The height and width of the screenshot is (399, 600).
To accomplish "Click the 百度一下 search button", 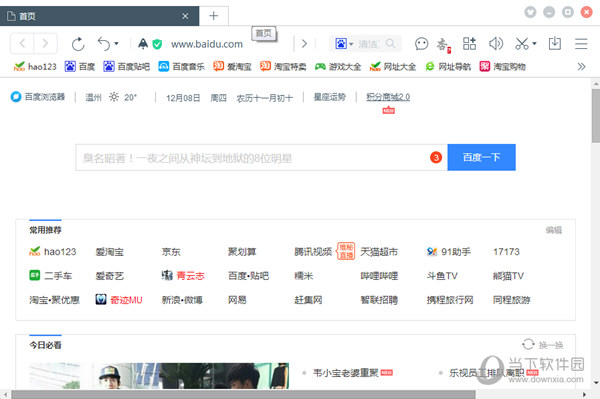I will click(x=481, y=157).
